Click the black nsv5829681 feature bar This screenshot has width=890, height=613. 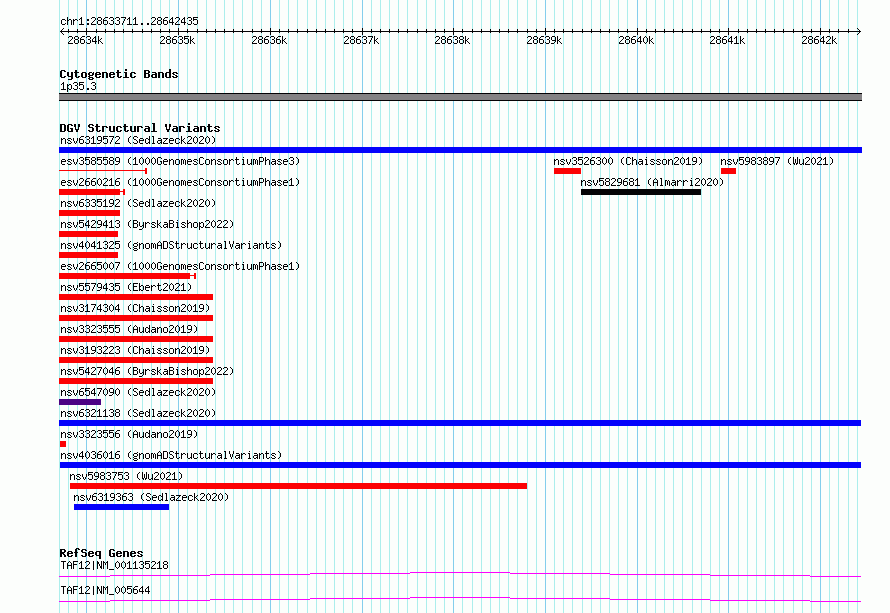641,192
